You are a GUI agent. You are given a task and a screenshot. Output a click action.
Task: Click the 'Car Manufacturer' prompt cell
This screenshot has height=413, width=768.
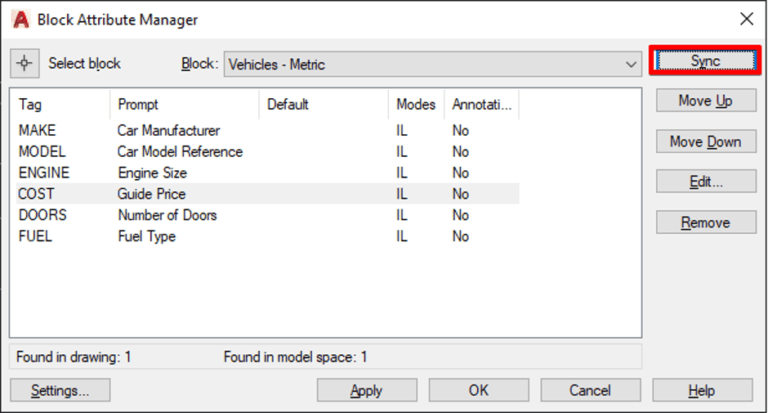(168, 130)
